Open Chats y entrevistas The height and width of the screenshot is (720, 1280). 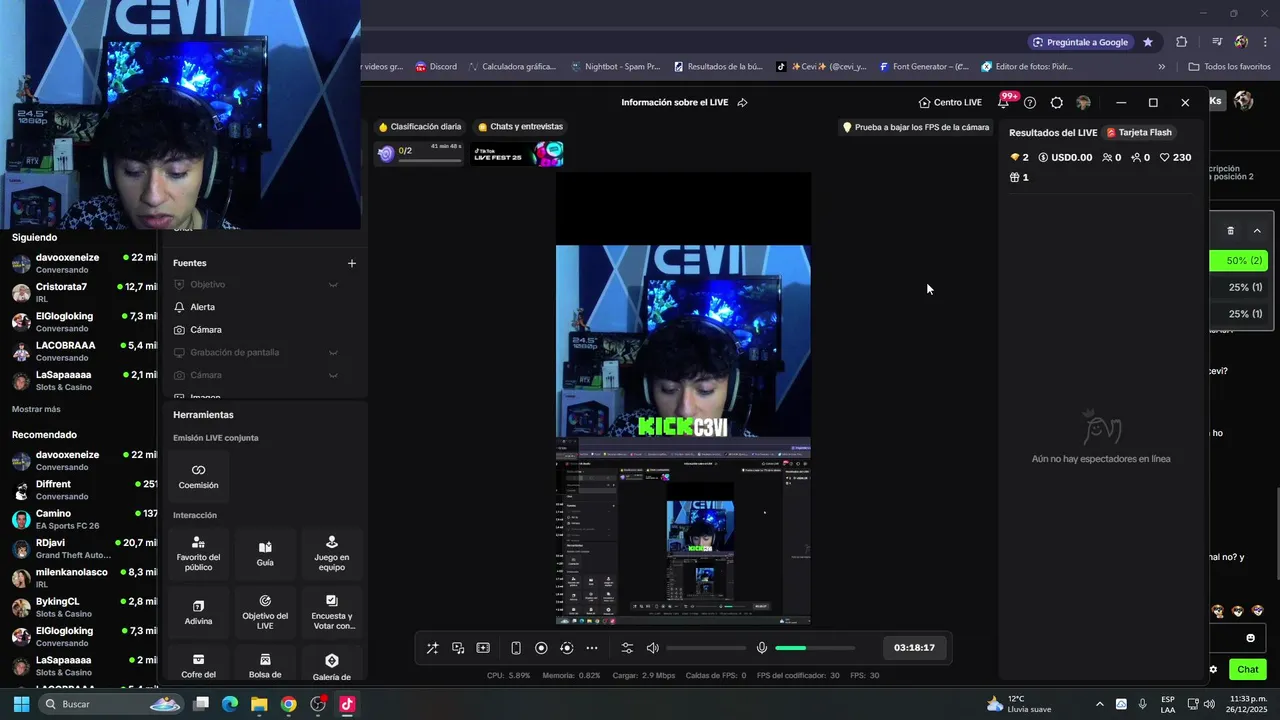[x=520, y=127]
